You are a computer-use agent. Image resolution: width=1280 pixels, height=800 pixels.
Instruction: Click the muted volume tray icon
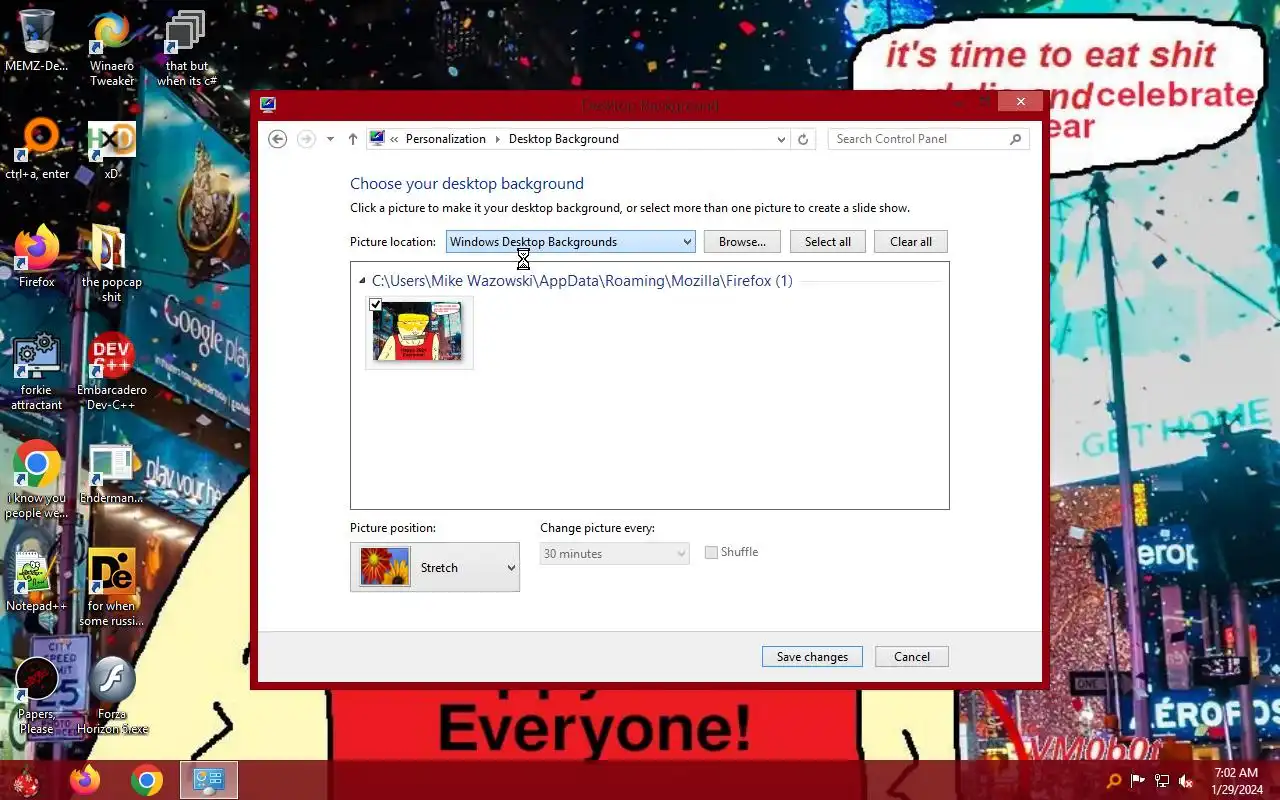click(1186, 781)
